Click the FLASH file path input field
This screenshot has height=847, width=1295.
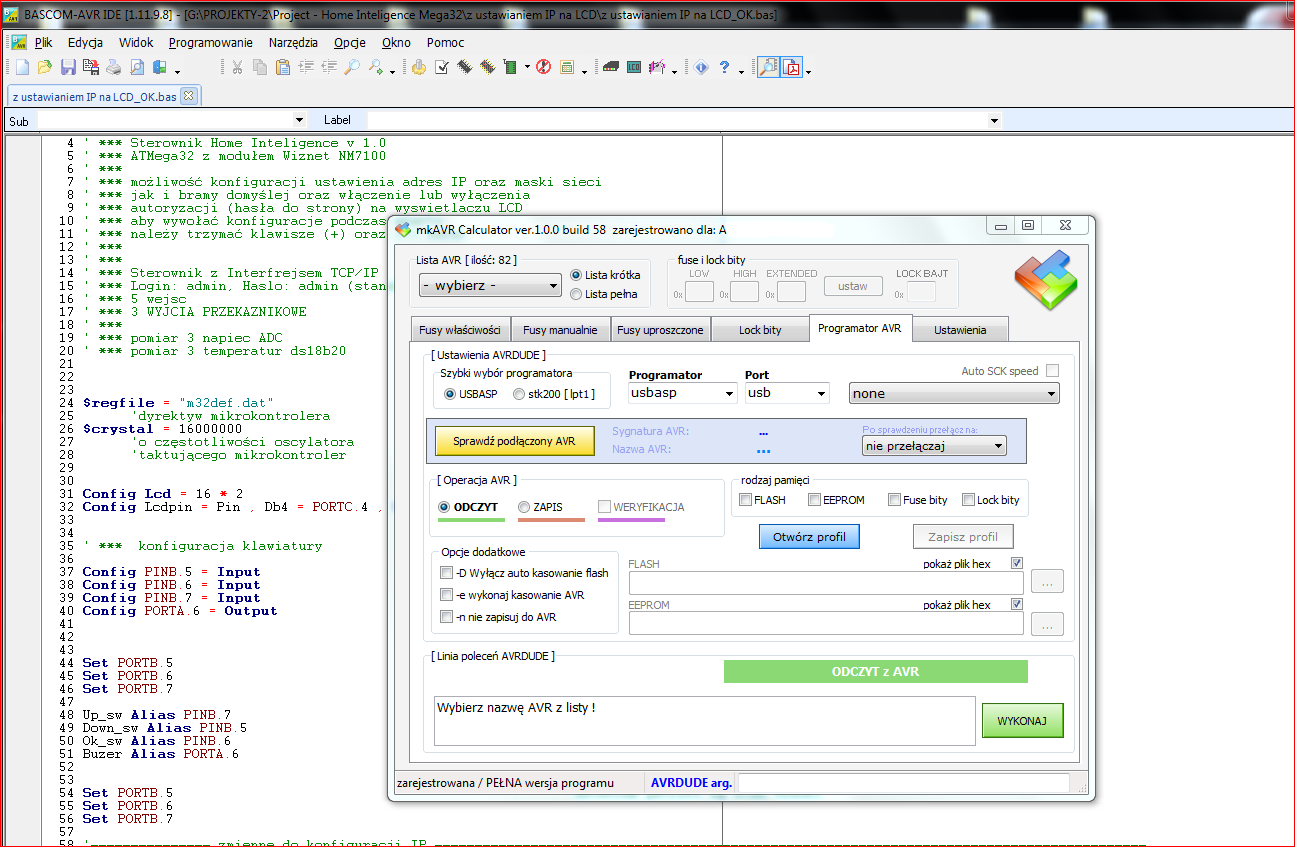826,582
